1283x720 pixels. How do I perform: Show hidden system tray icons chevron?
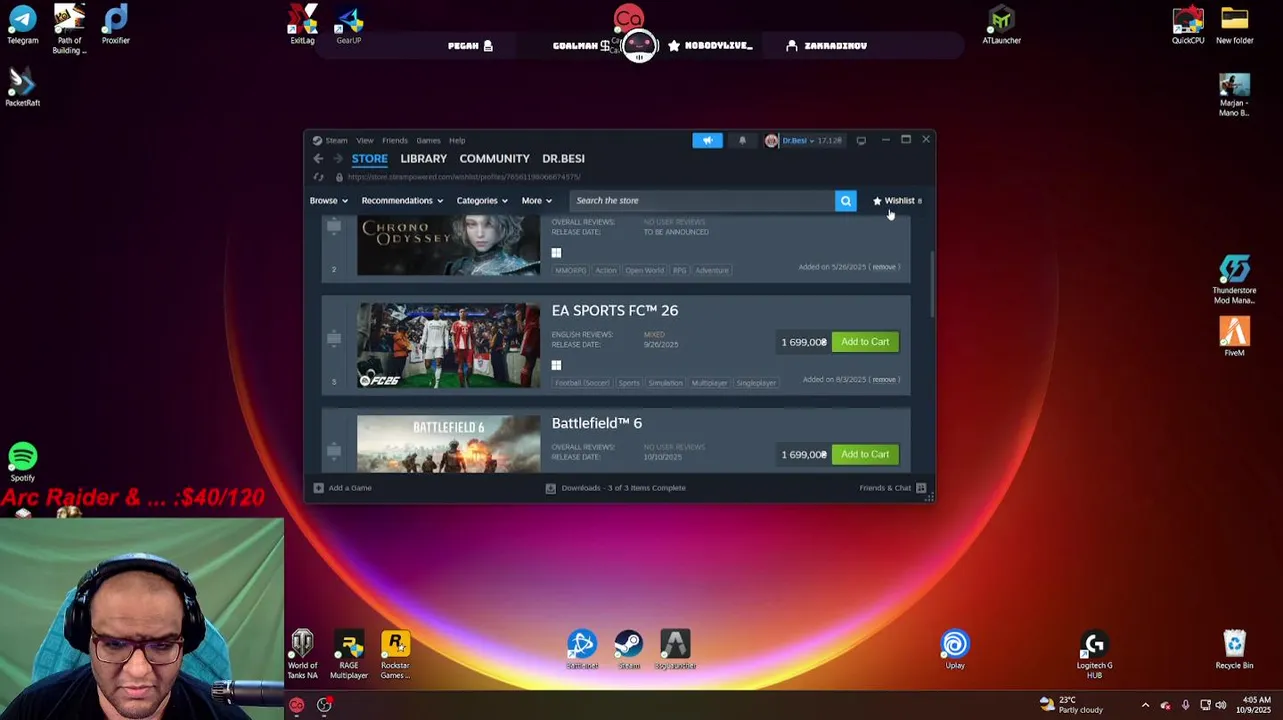pos(1145,705)
